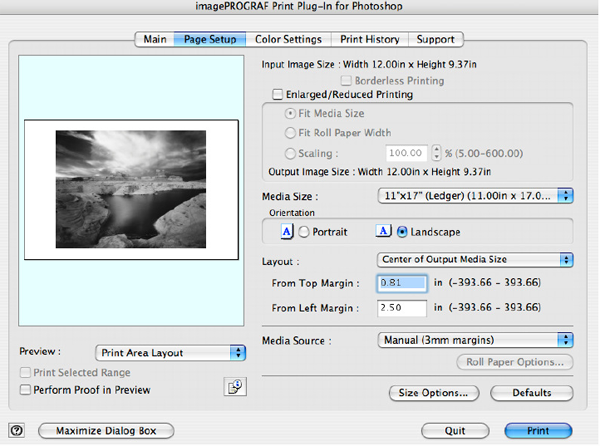Switch to the Main tab
Image resolution: width=600 pixels, height=446 pixels.
[x=155, y=39]
